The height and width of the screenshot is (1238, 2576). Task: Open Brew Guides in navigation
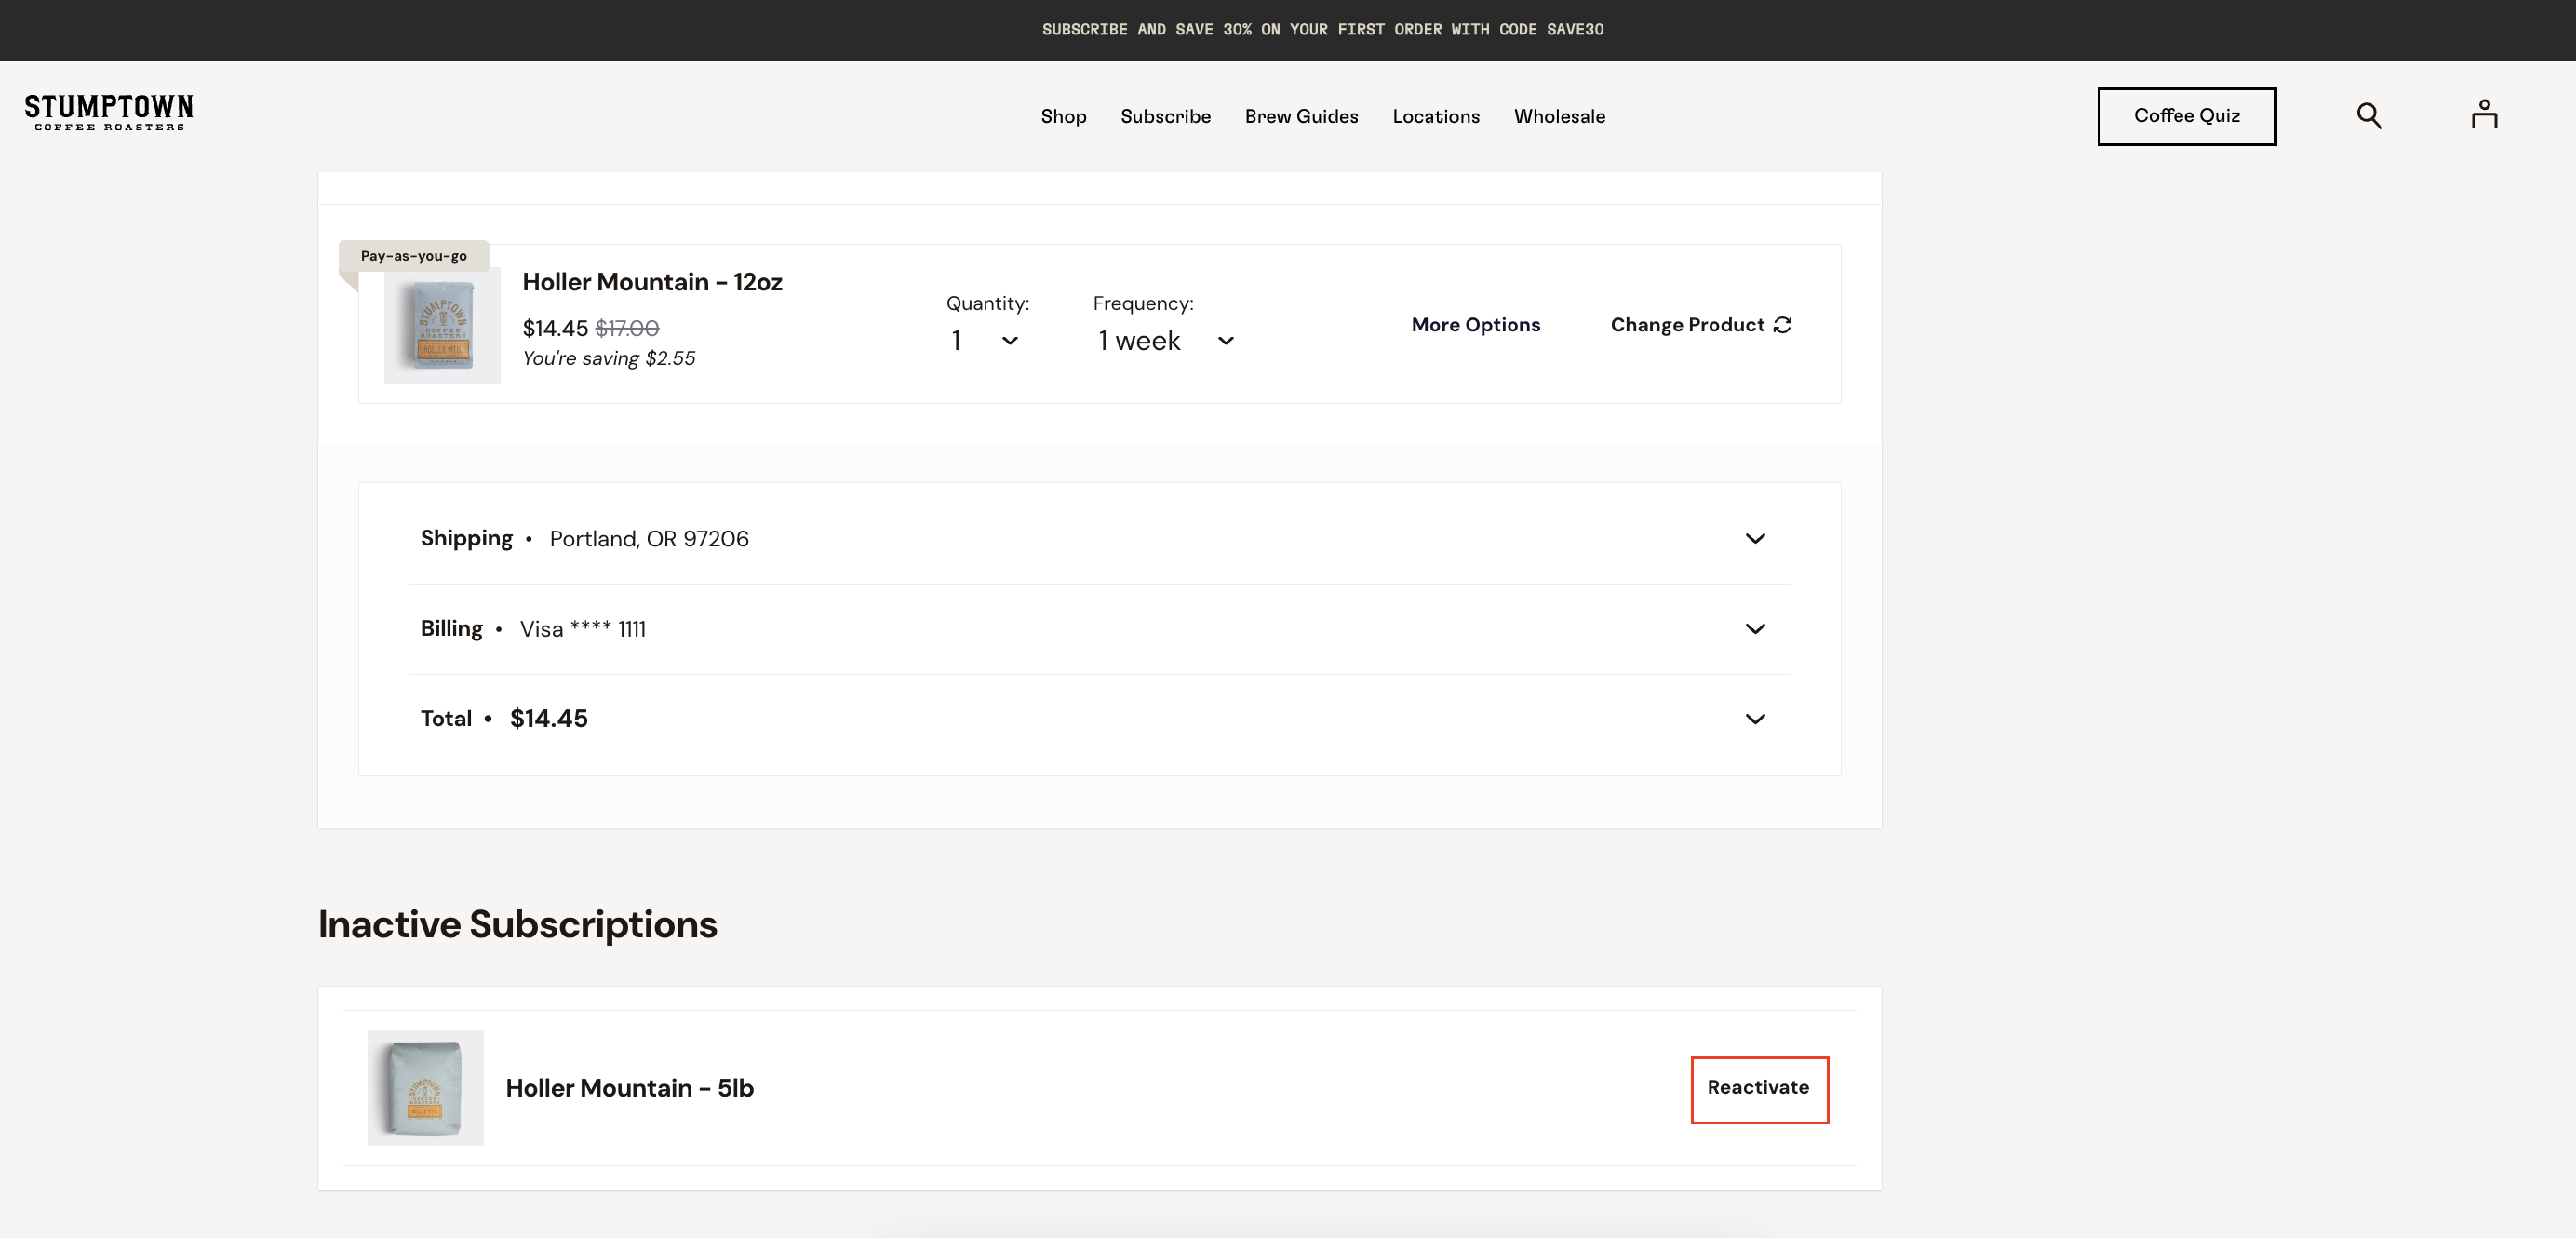(x=1301, y=116)
